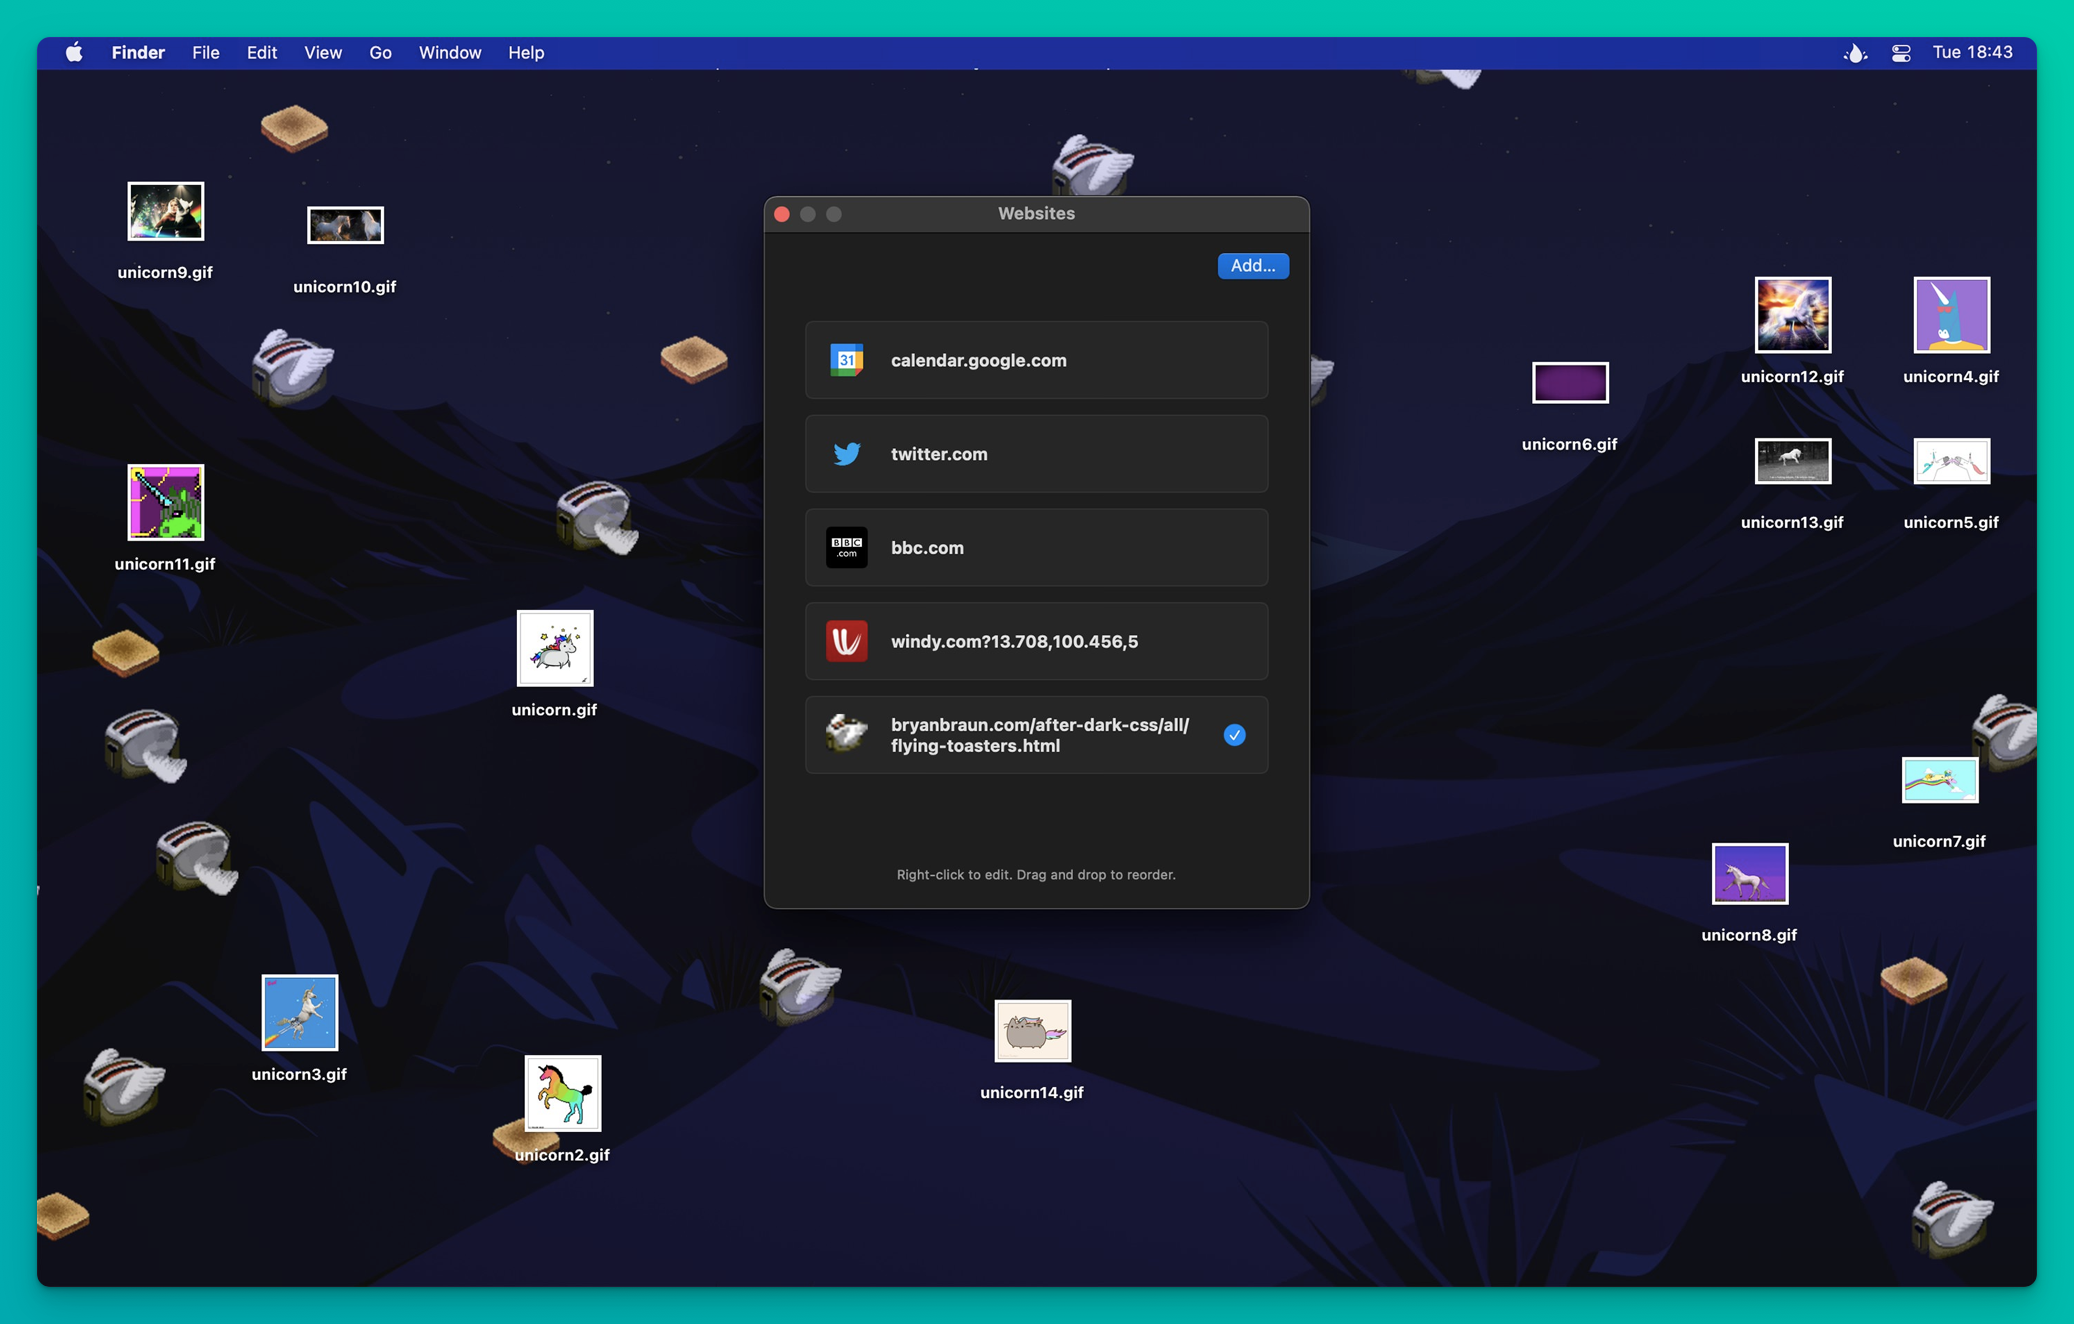Open the Apple menu
This screenshot has height=1324, width=2074.
point(75,53)
